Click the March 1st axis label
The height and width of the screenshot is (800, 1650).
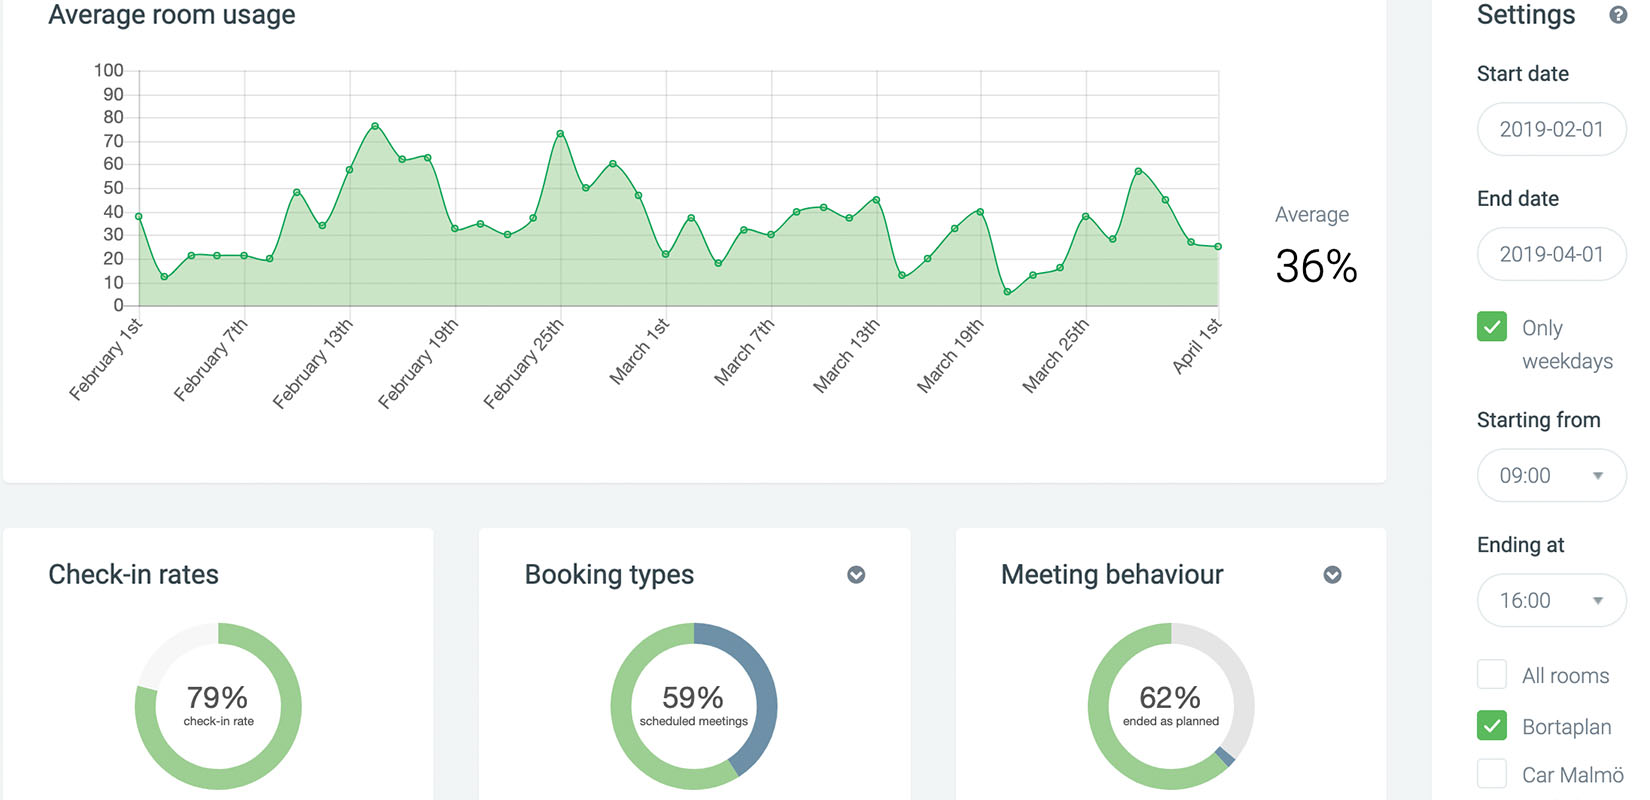[x=639, y=352]
